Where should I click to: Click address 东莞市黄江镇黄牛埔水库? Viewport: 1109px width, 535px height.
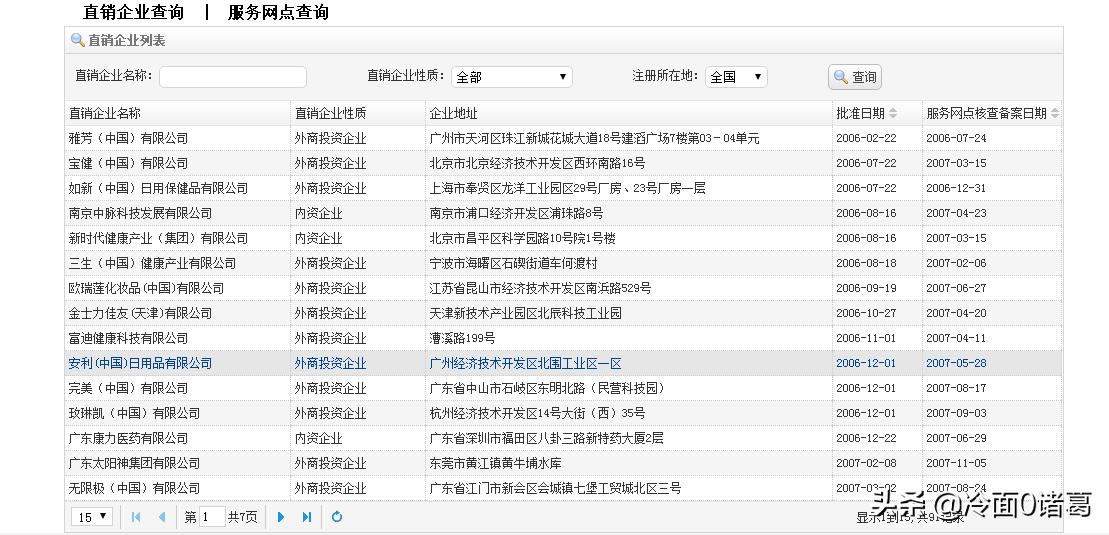[x=495, y=463]
